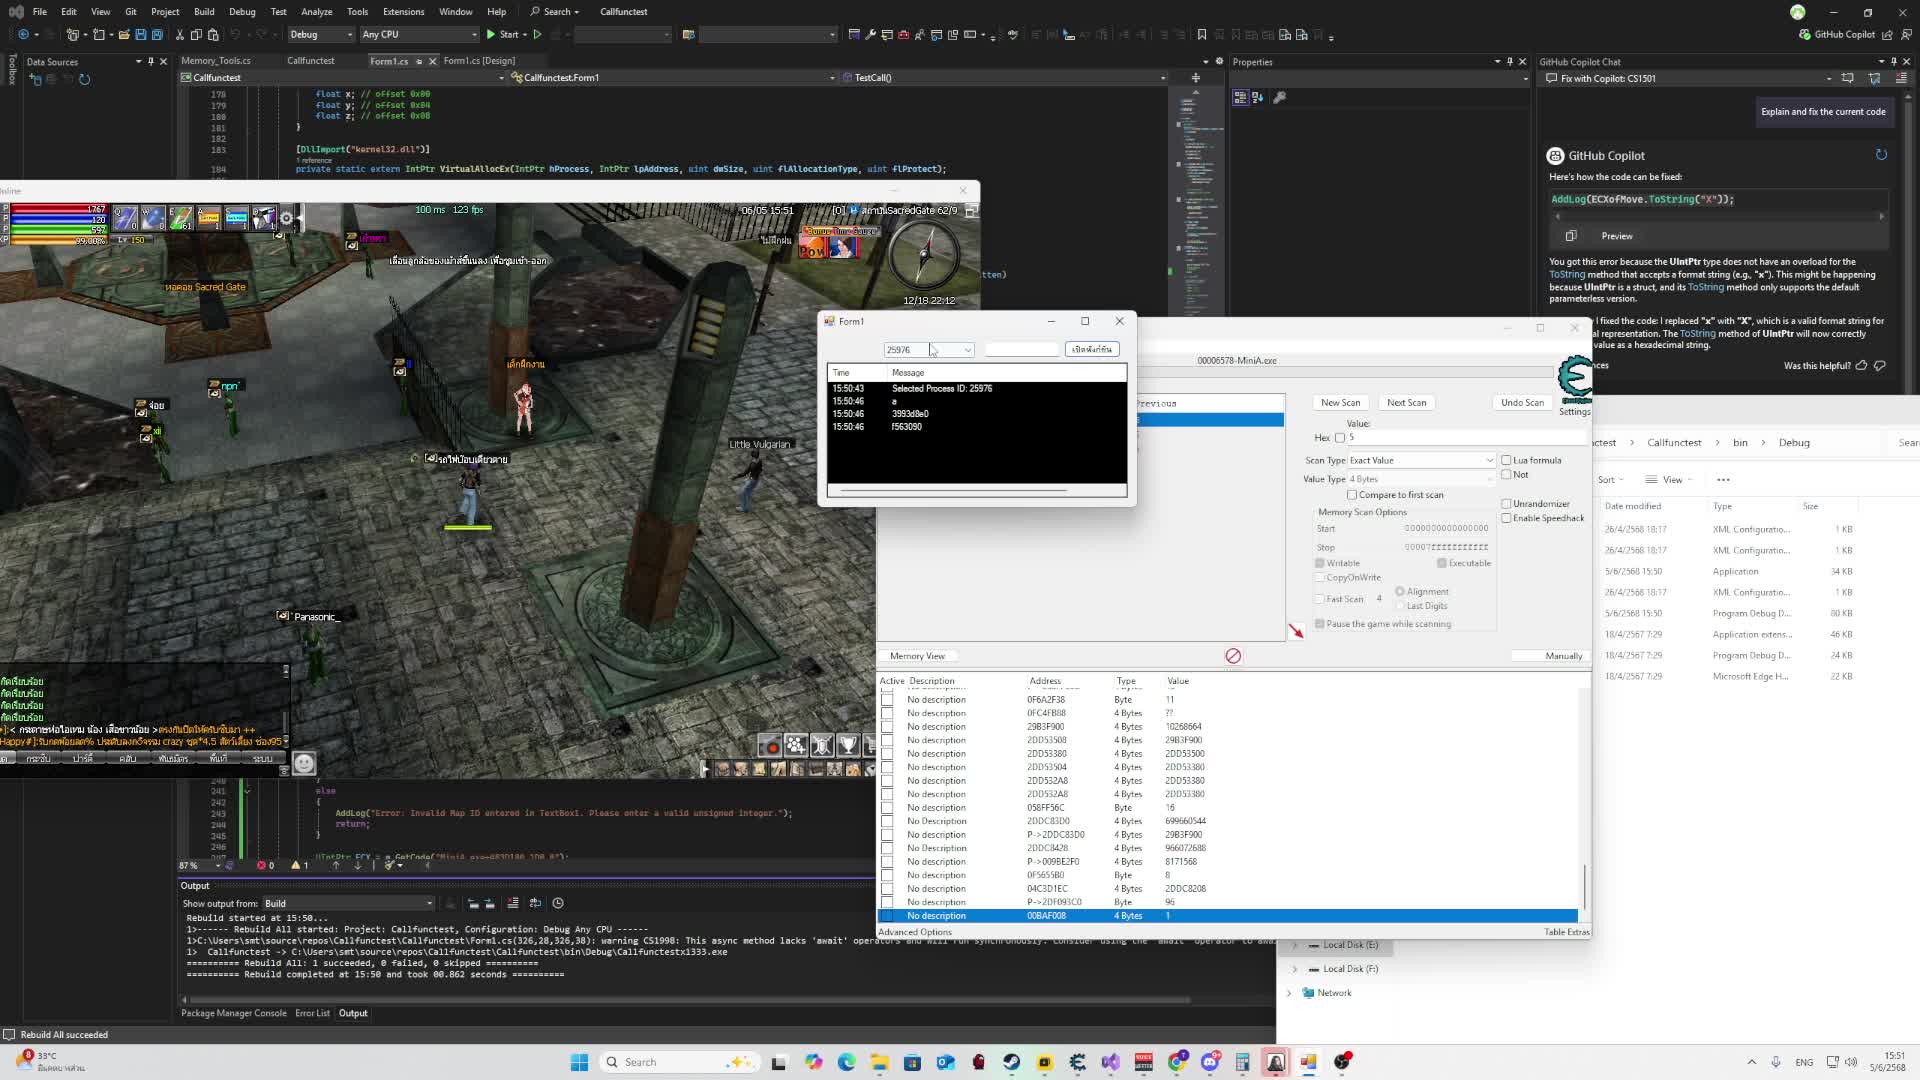Click the red no-entry clear list icon
The width and height of the screenshot is (1920, 1080).
tap(1233, 656)
